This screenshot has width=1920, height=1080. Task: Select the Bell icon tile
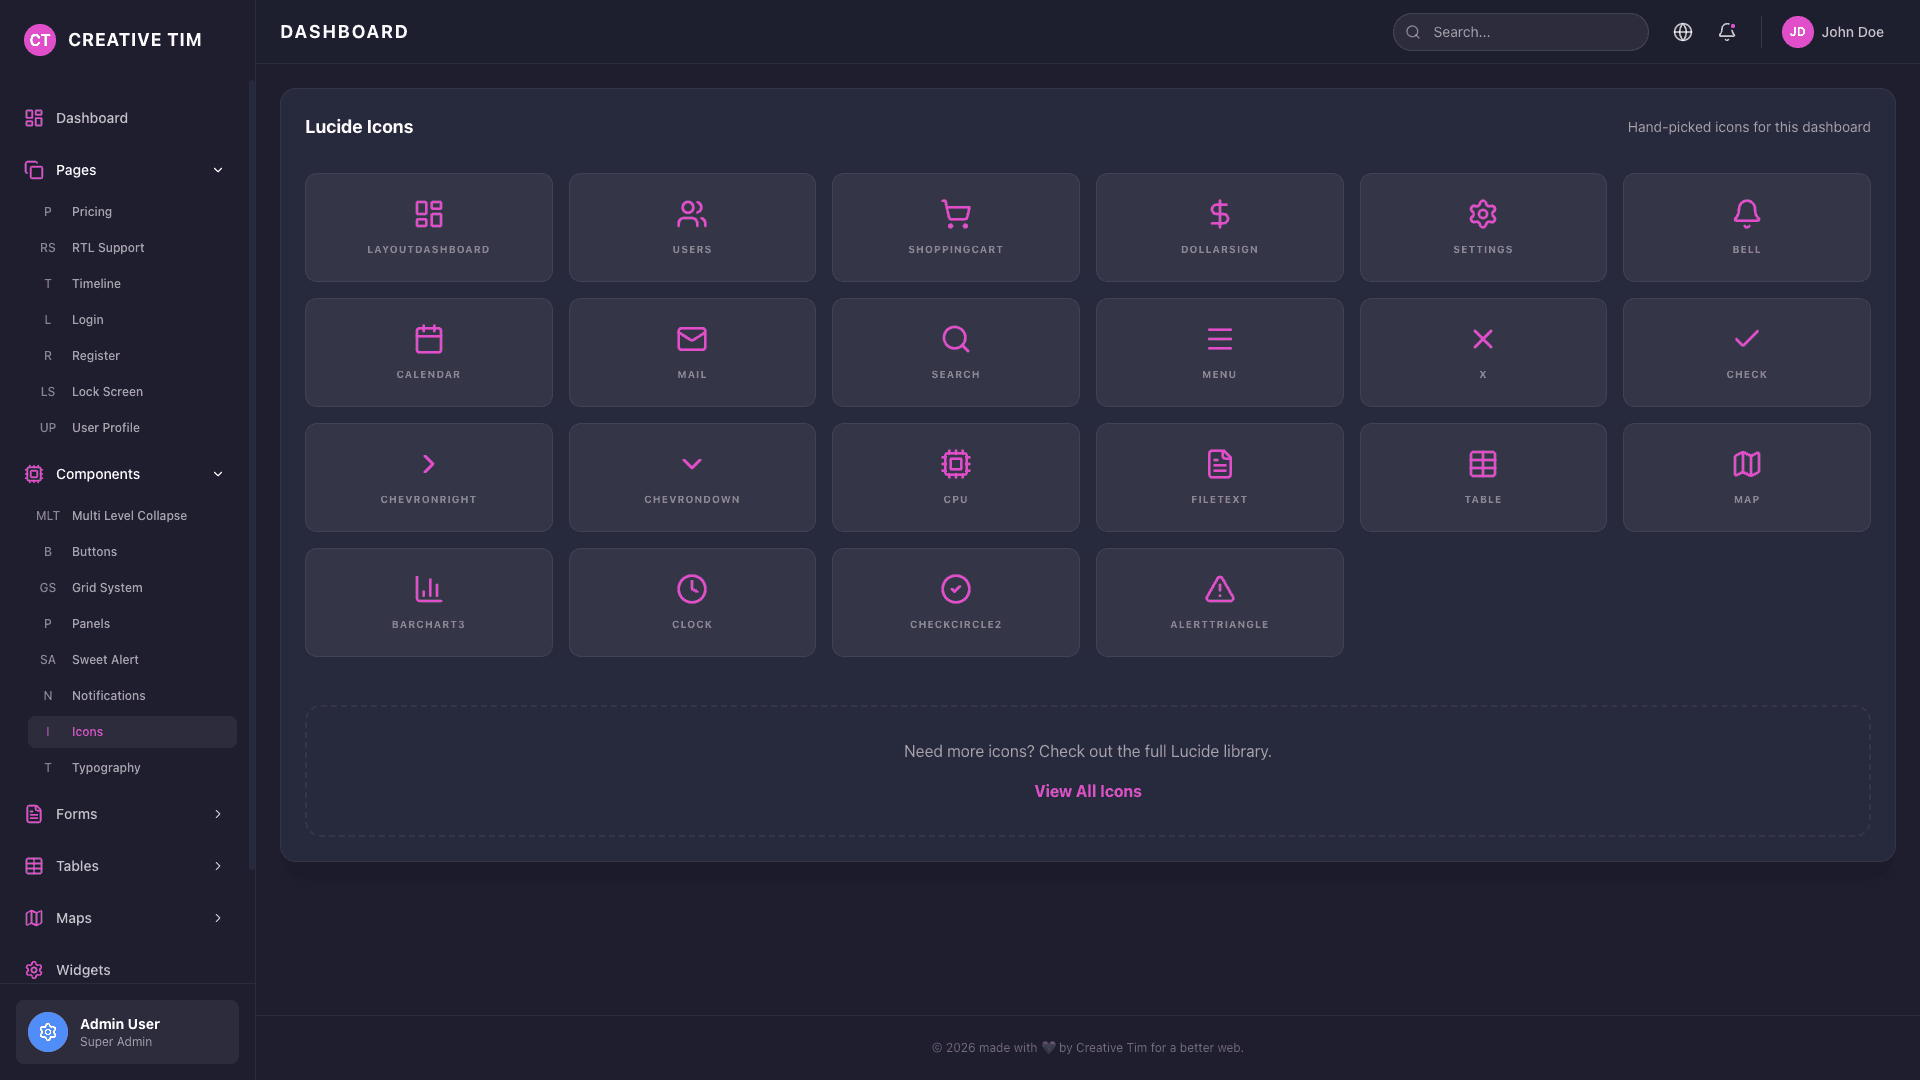coord(1746,227)
